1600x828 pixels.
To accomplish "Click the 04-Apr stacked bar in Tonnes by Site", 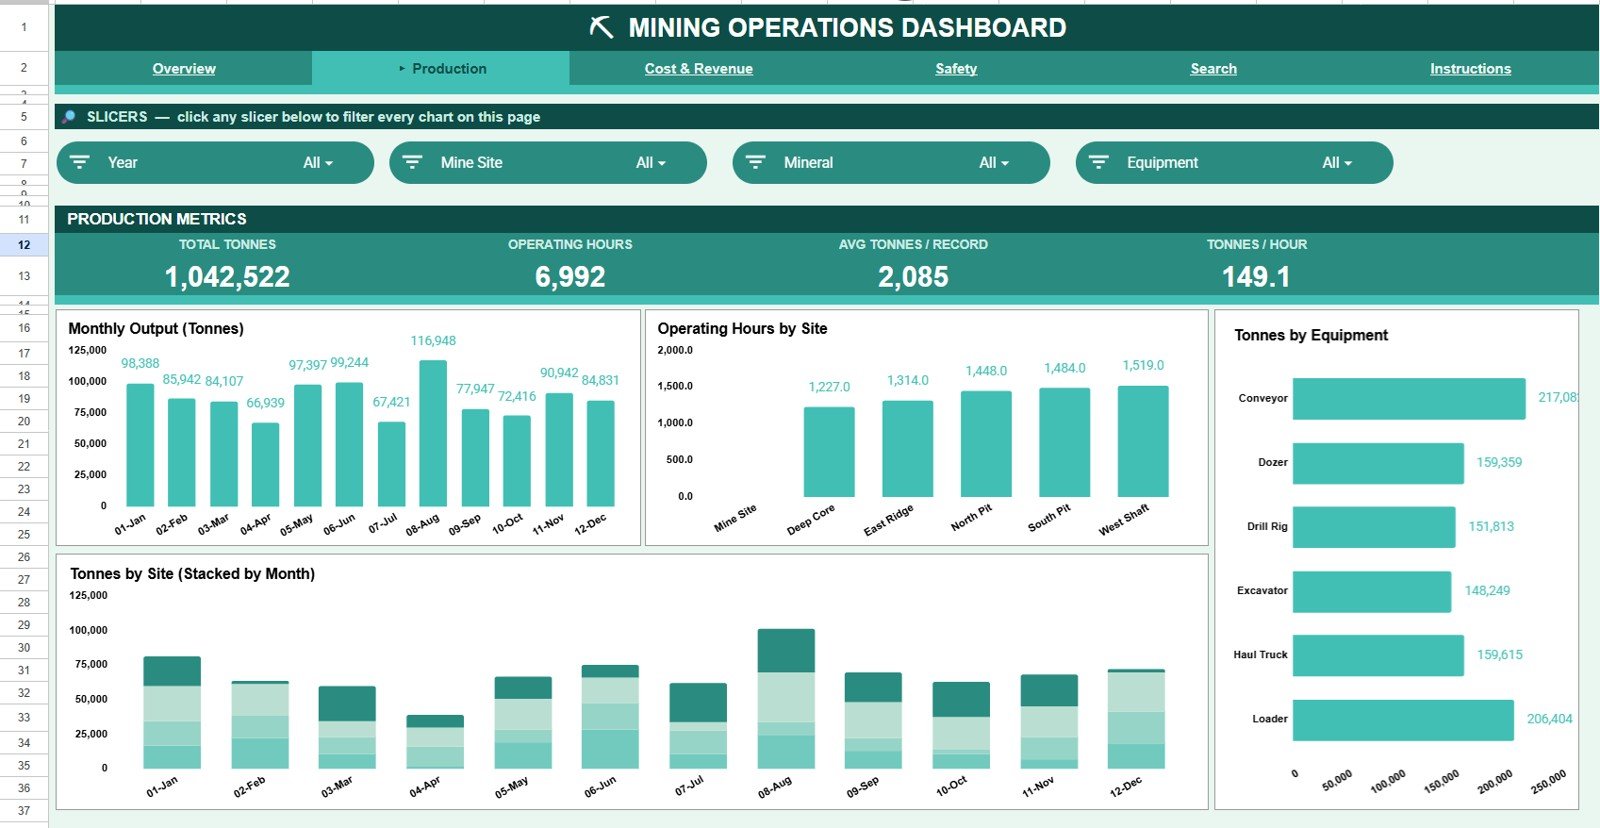I will coord(435,742).
